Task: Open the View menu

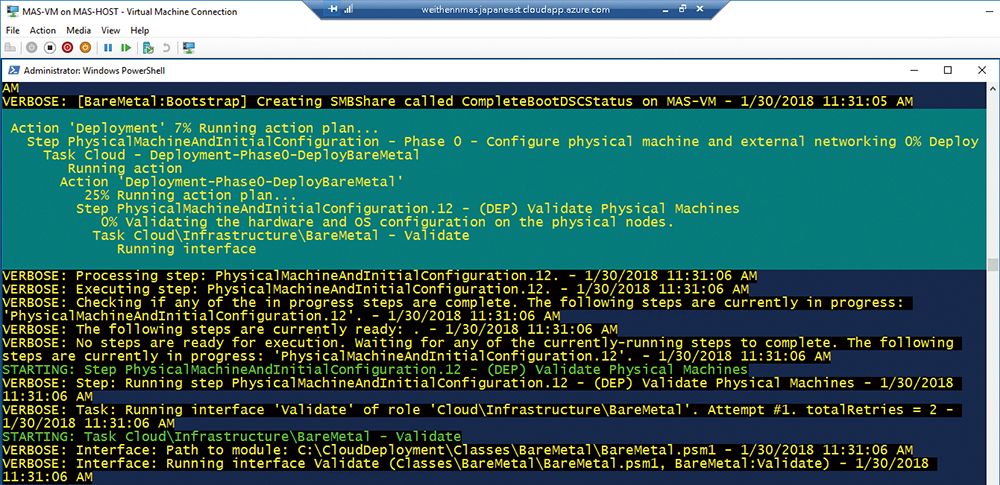Action: pyautogui.click(x=110, y=30)
